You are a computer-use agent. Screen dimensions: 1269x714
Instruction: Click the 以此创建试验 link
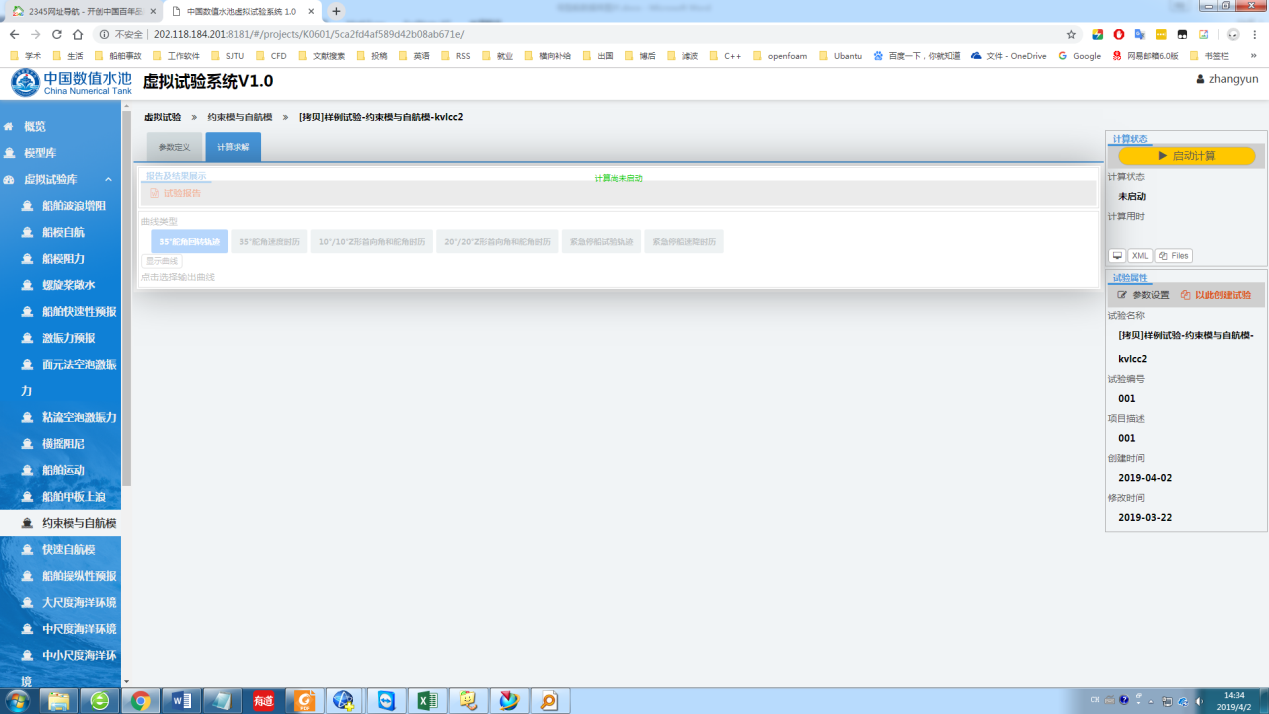(x=1216, y=295)
